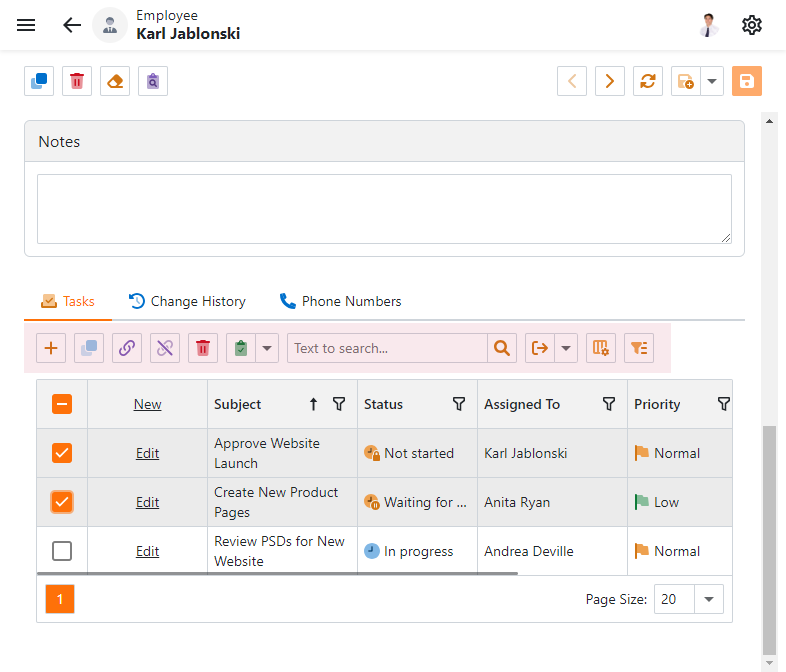
Task: Open the hamburger navigation menu
Action: click(x=26, y=25)
